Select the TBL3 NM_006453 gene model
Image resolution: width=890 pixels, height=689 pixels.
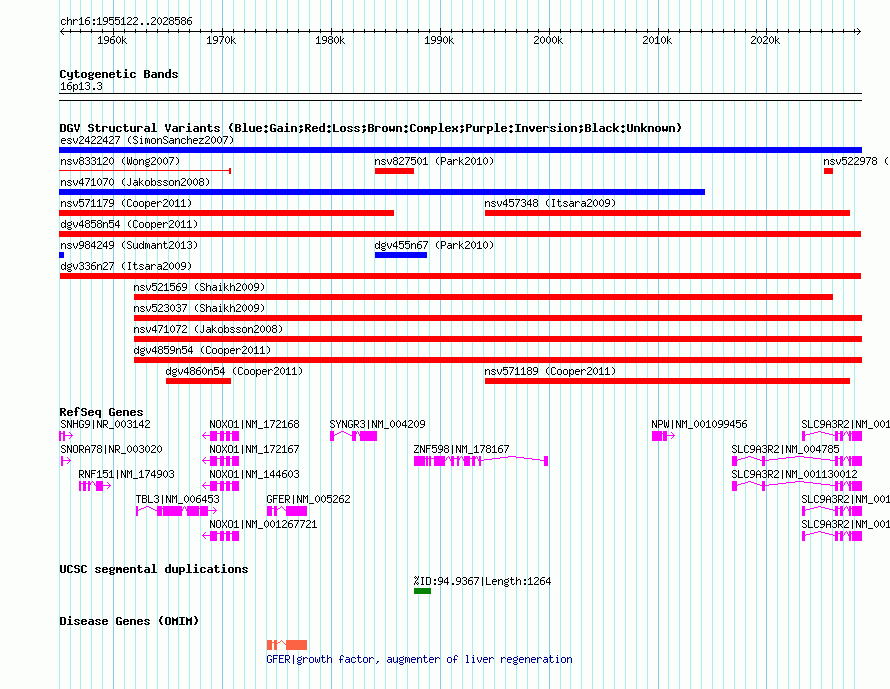pos(177,511)
